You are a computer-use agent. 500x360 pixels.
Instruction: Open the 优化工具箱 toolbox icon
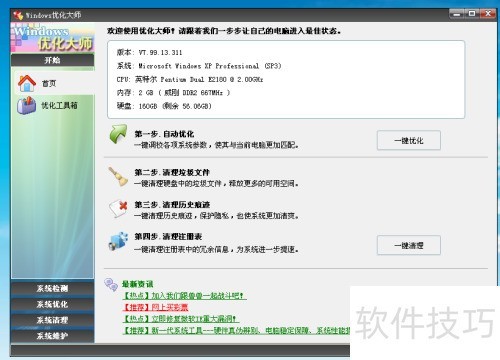coord(26,105)
